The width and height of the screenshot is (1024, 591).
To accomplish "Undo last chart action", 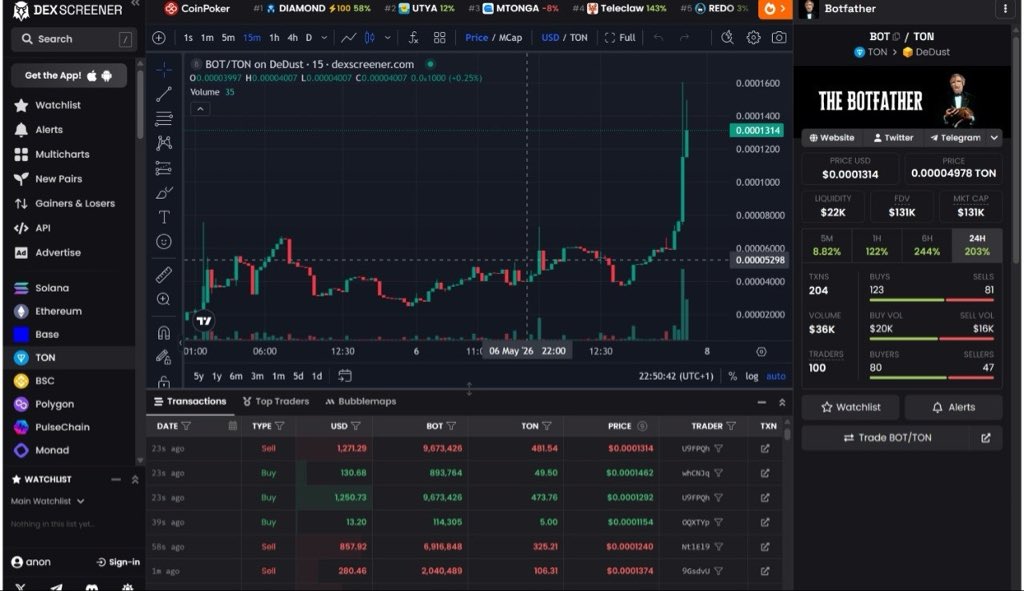I will (658, 38).
